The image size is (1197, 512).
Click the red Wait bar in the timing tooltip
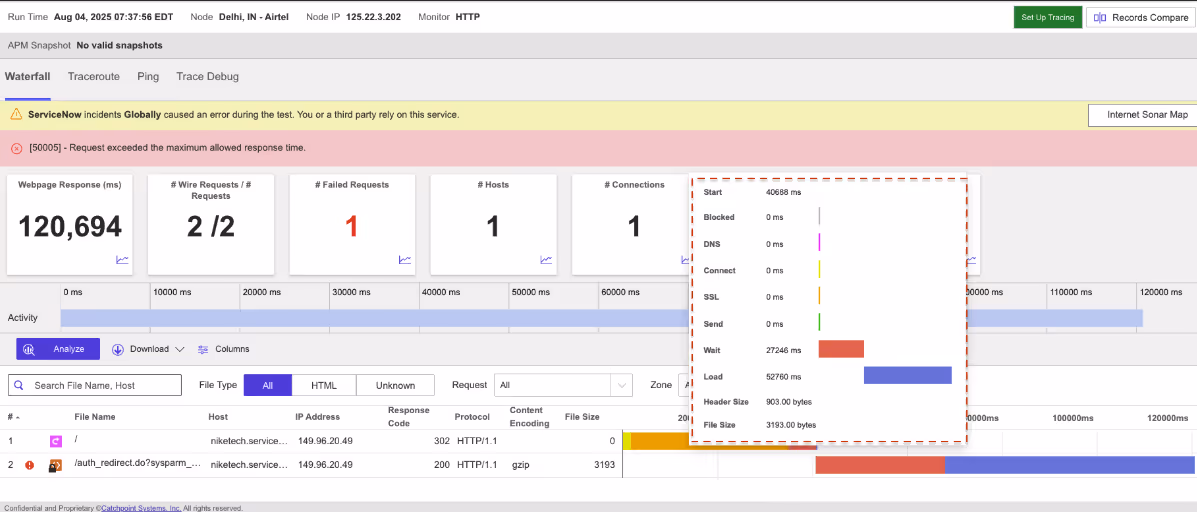tap(841, 349)
